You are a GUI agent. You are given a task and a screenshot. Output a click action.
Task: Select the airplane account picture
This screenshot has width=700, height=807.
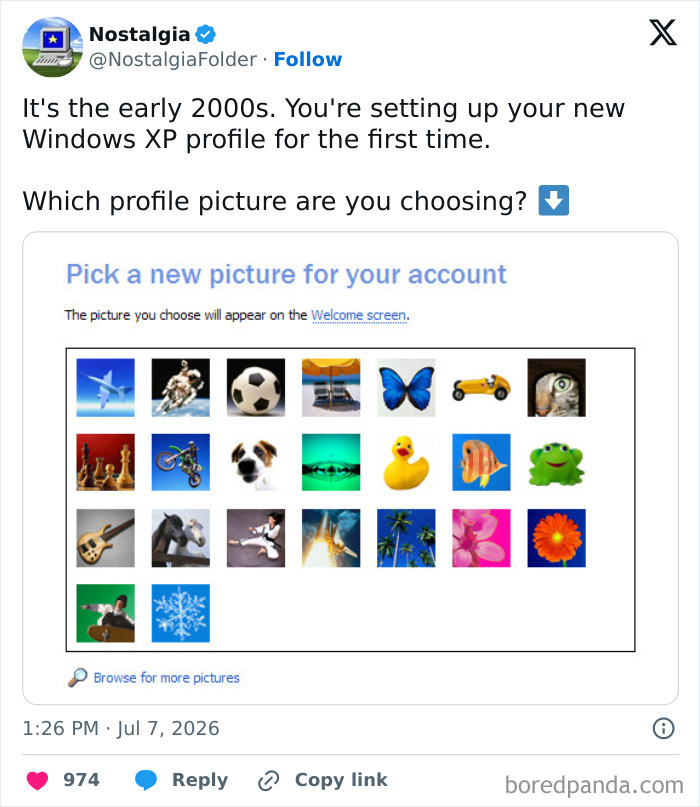[106, 388]
